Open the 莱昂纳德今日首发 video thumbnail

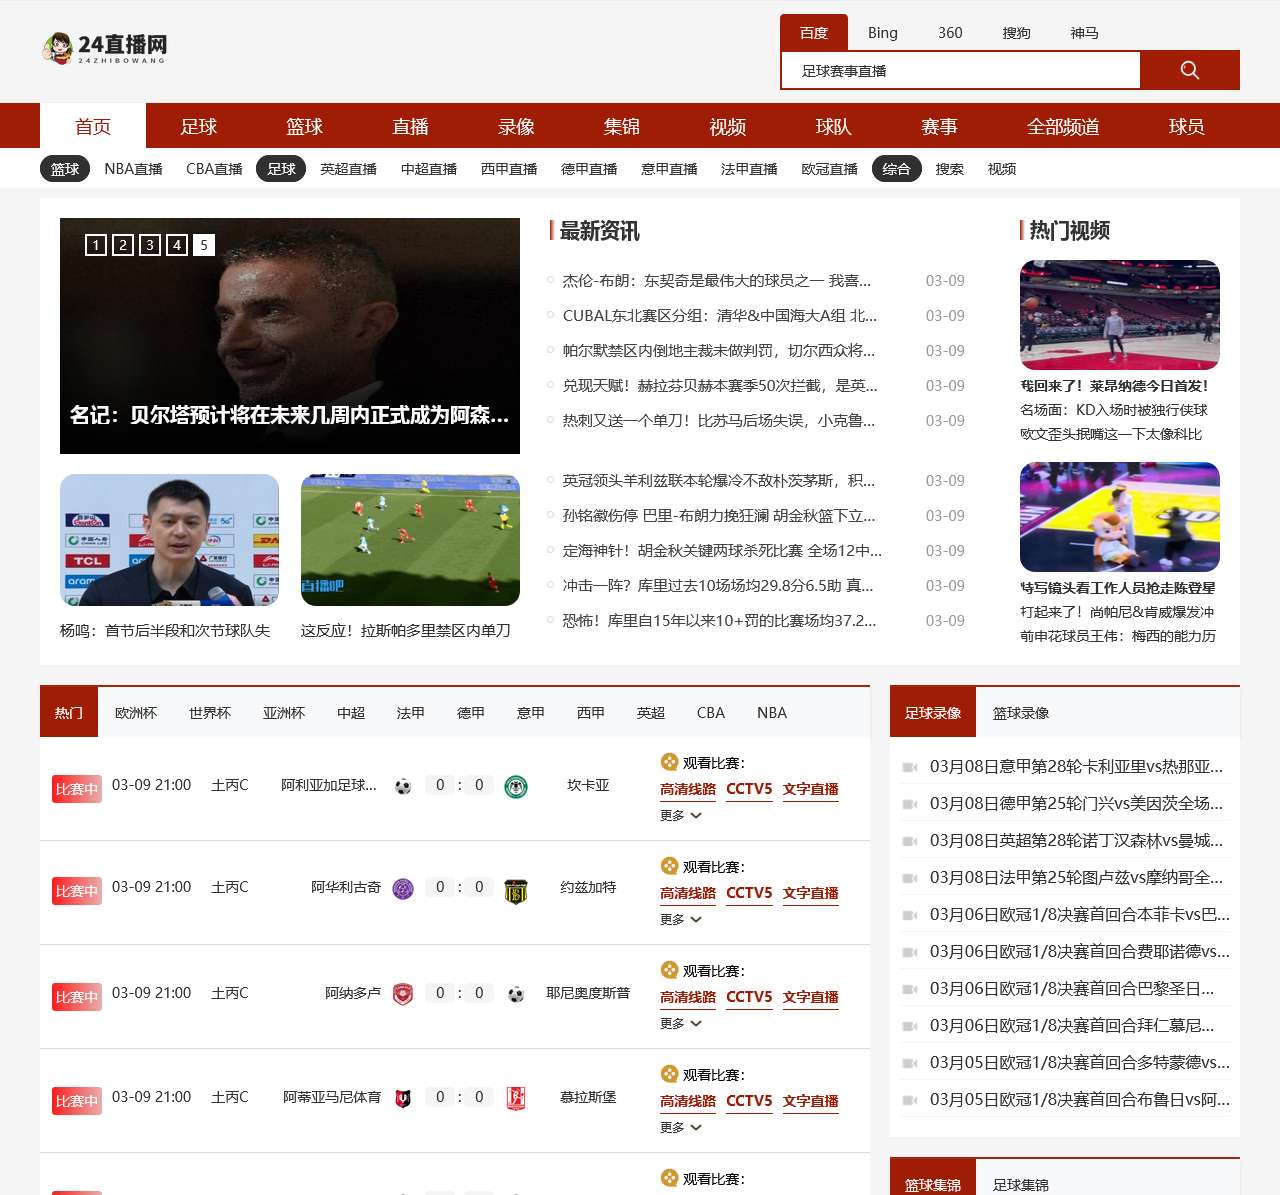(1120, 315)
